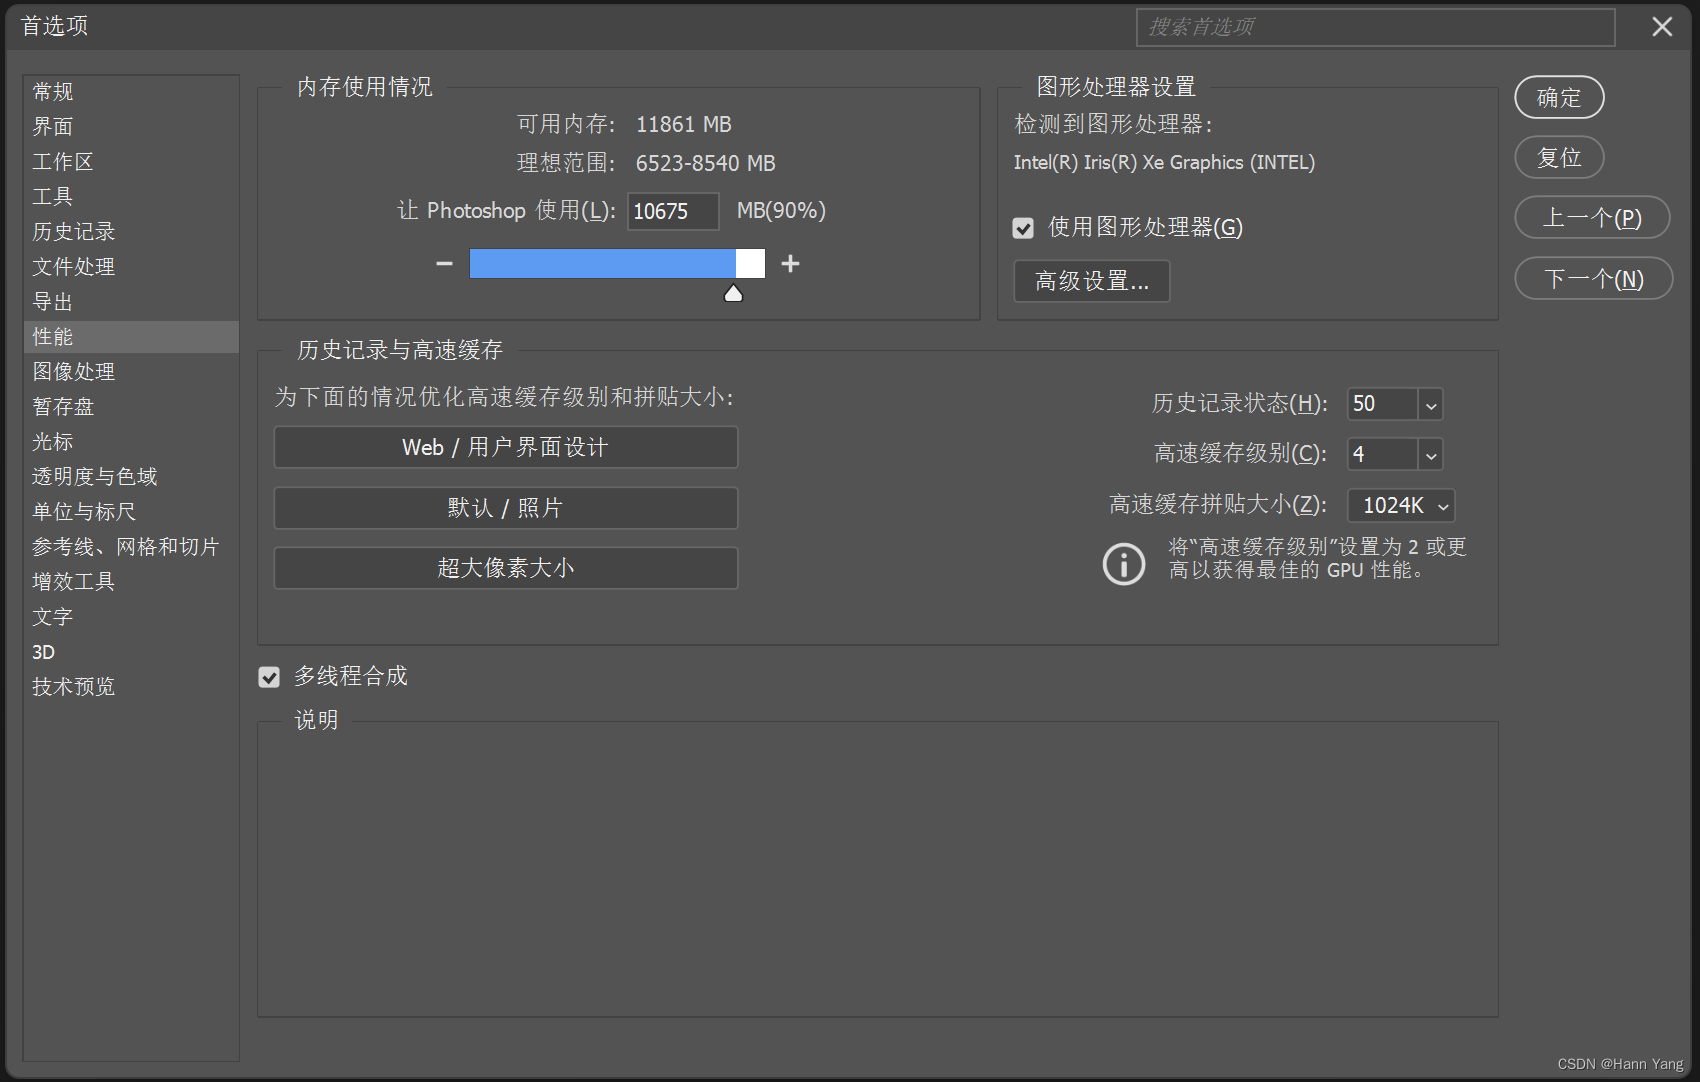Viewport: 1700px width, 1082px height.
Task: Select 暂存盘 in the preferences sidebar
Action: pyautogui.click(x=63, y=407)
